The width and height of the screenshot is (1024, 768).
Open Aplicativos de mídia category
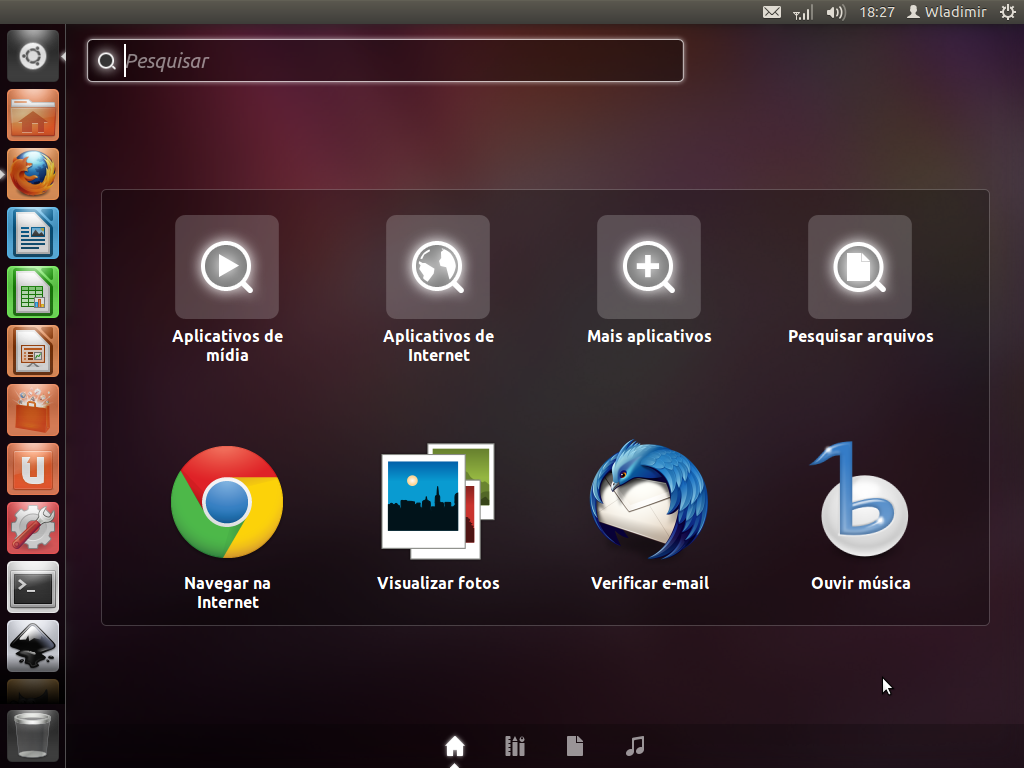tap(227, 289)
